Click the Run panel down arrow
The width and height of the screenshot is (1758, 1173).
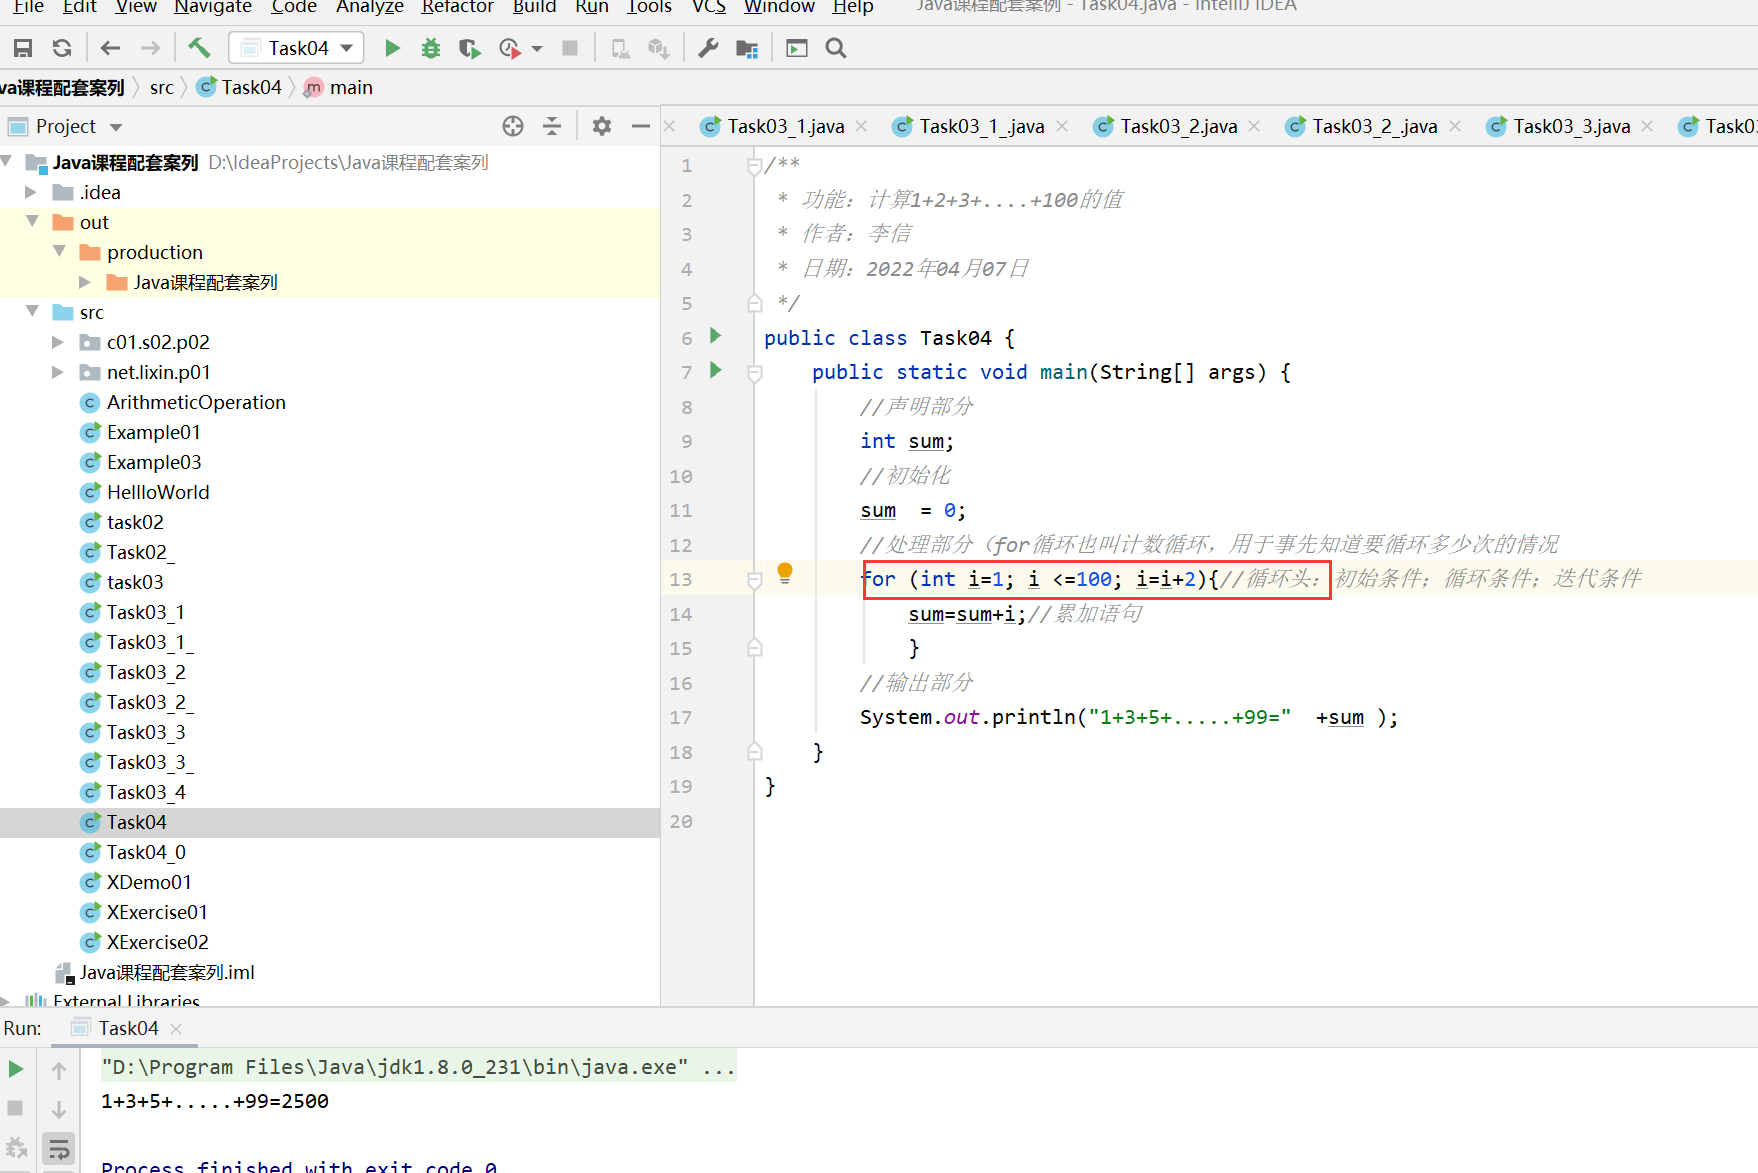59,1109
